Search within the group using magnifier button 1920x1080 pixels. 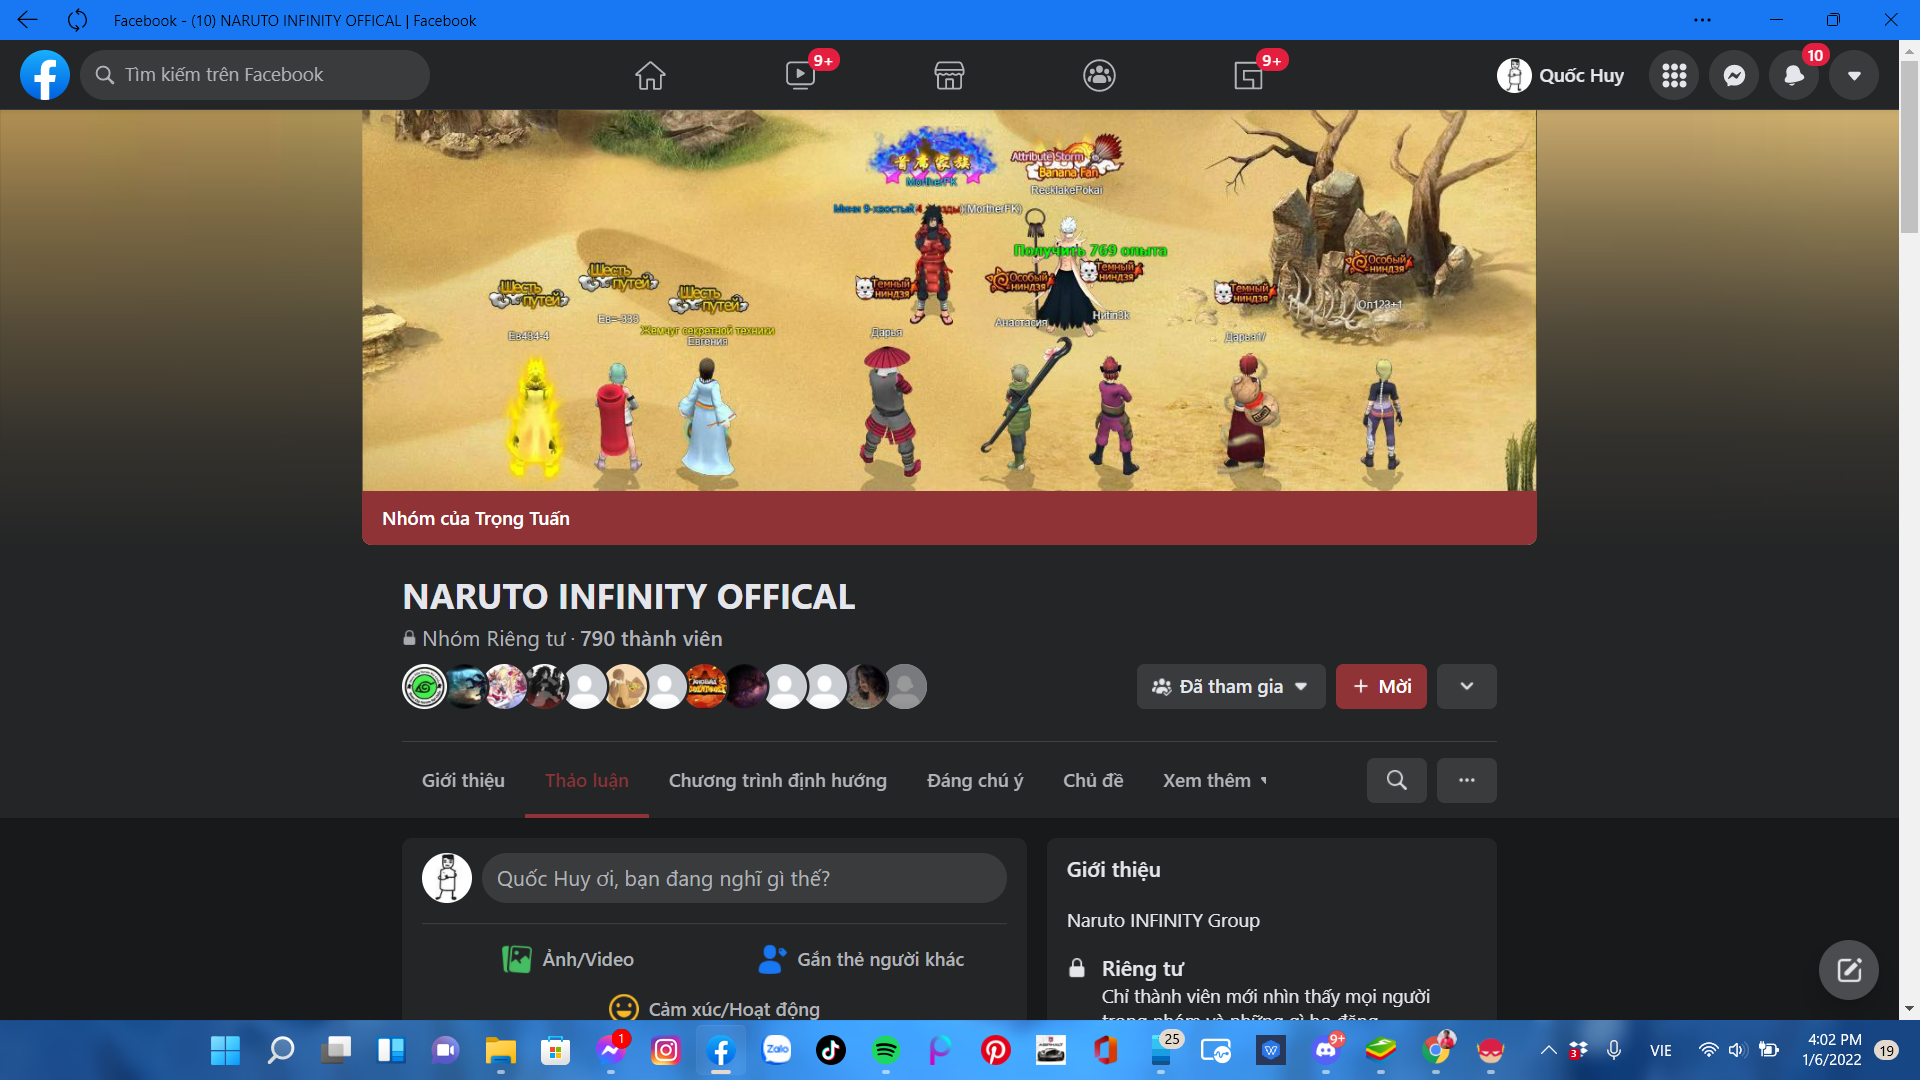click(x=1397, y=780)
